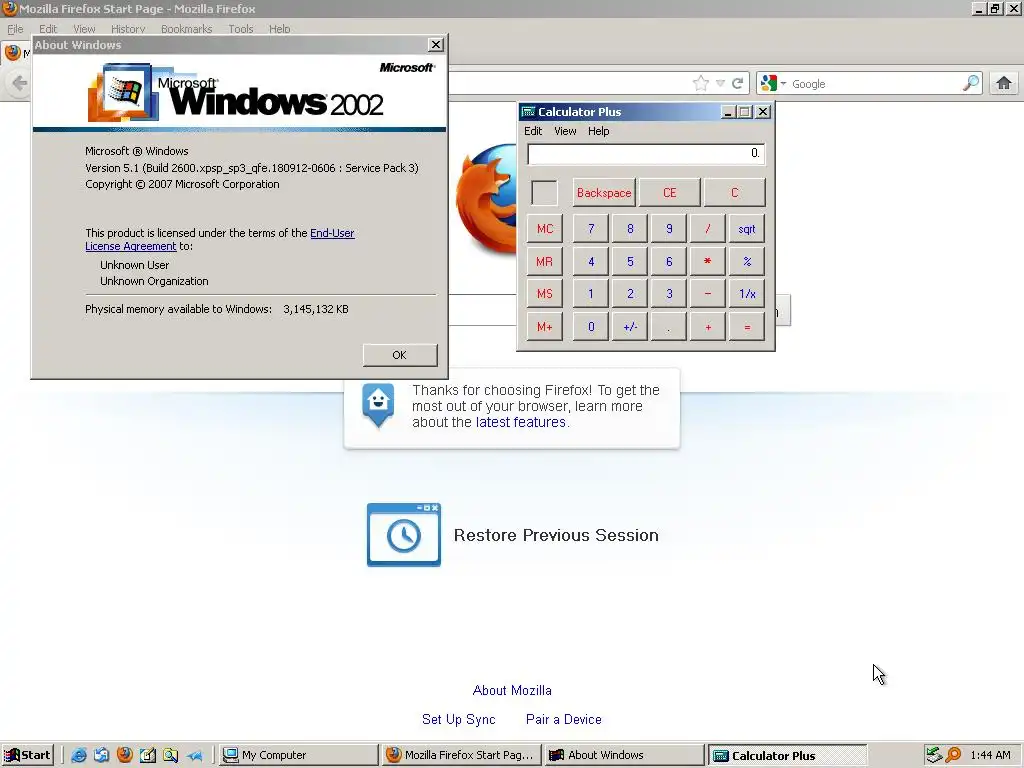1024x768 pixels.
Task: Click calculator digit 6
Action: (669, 261)
